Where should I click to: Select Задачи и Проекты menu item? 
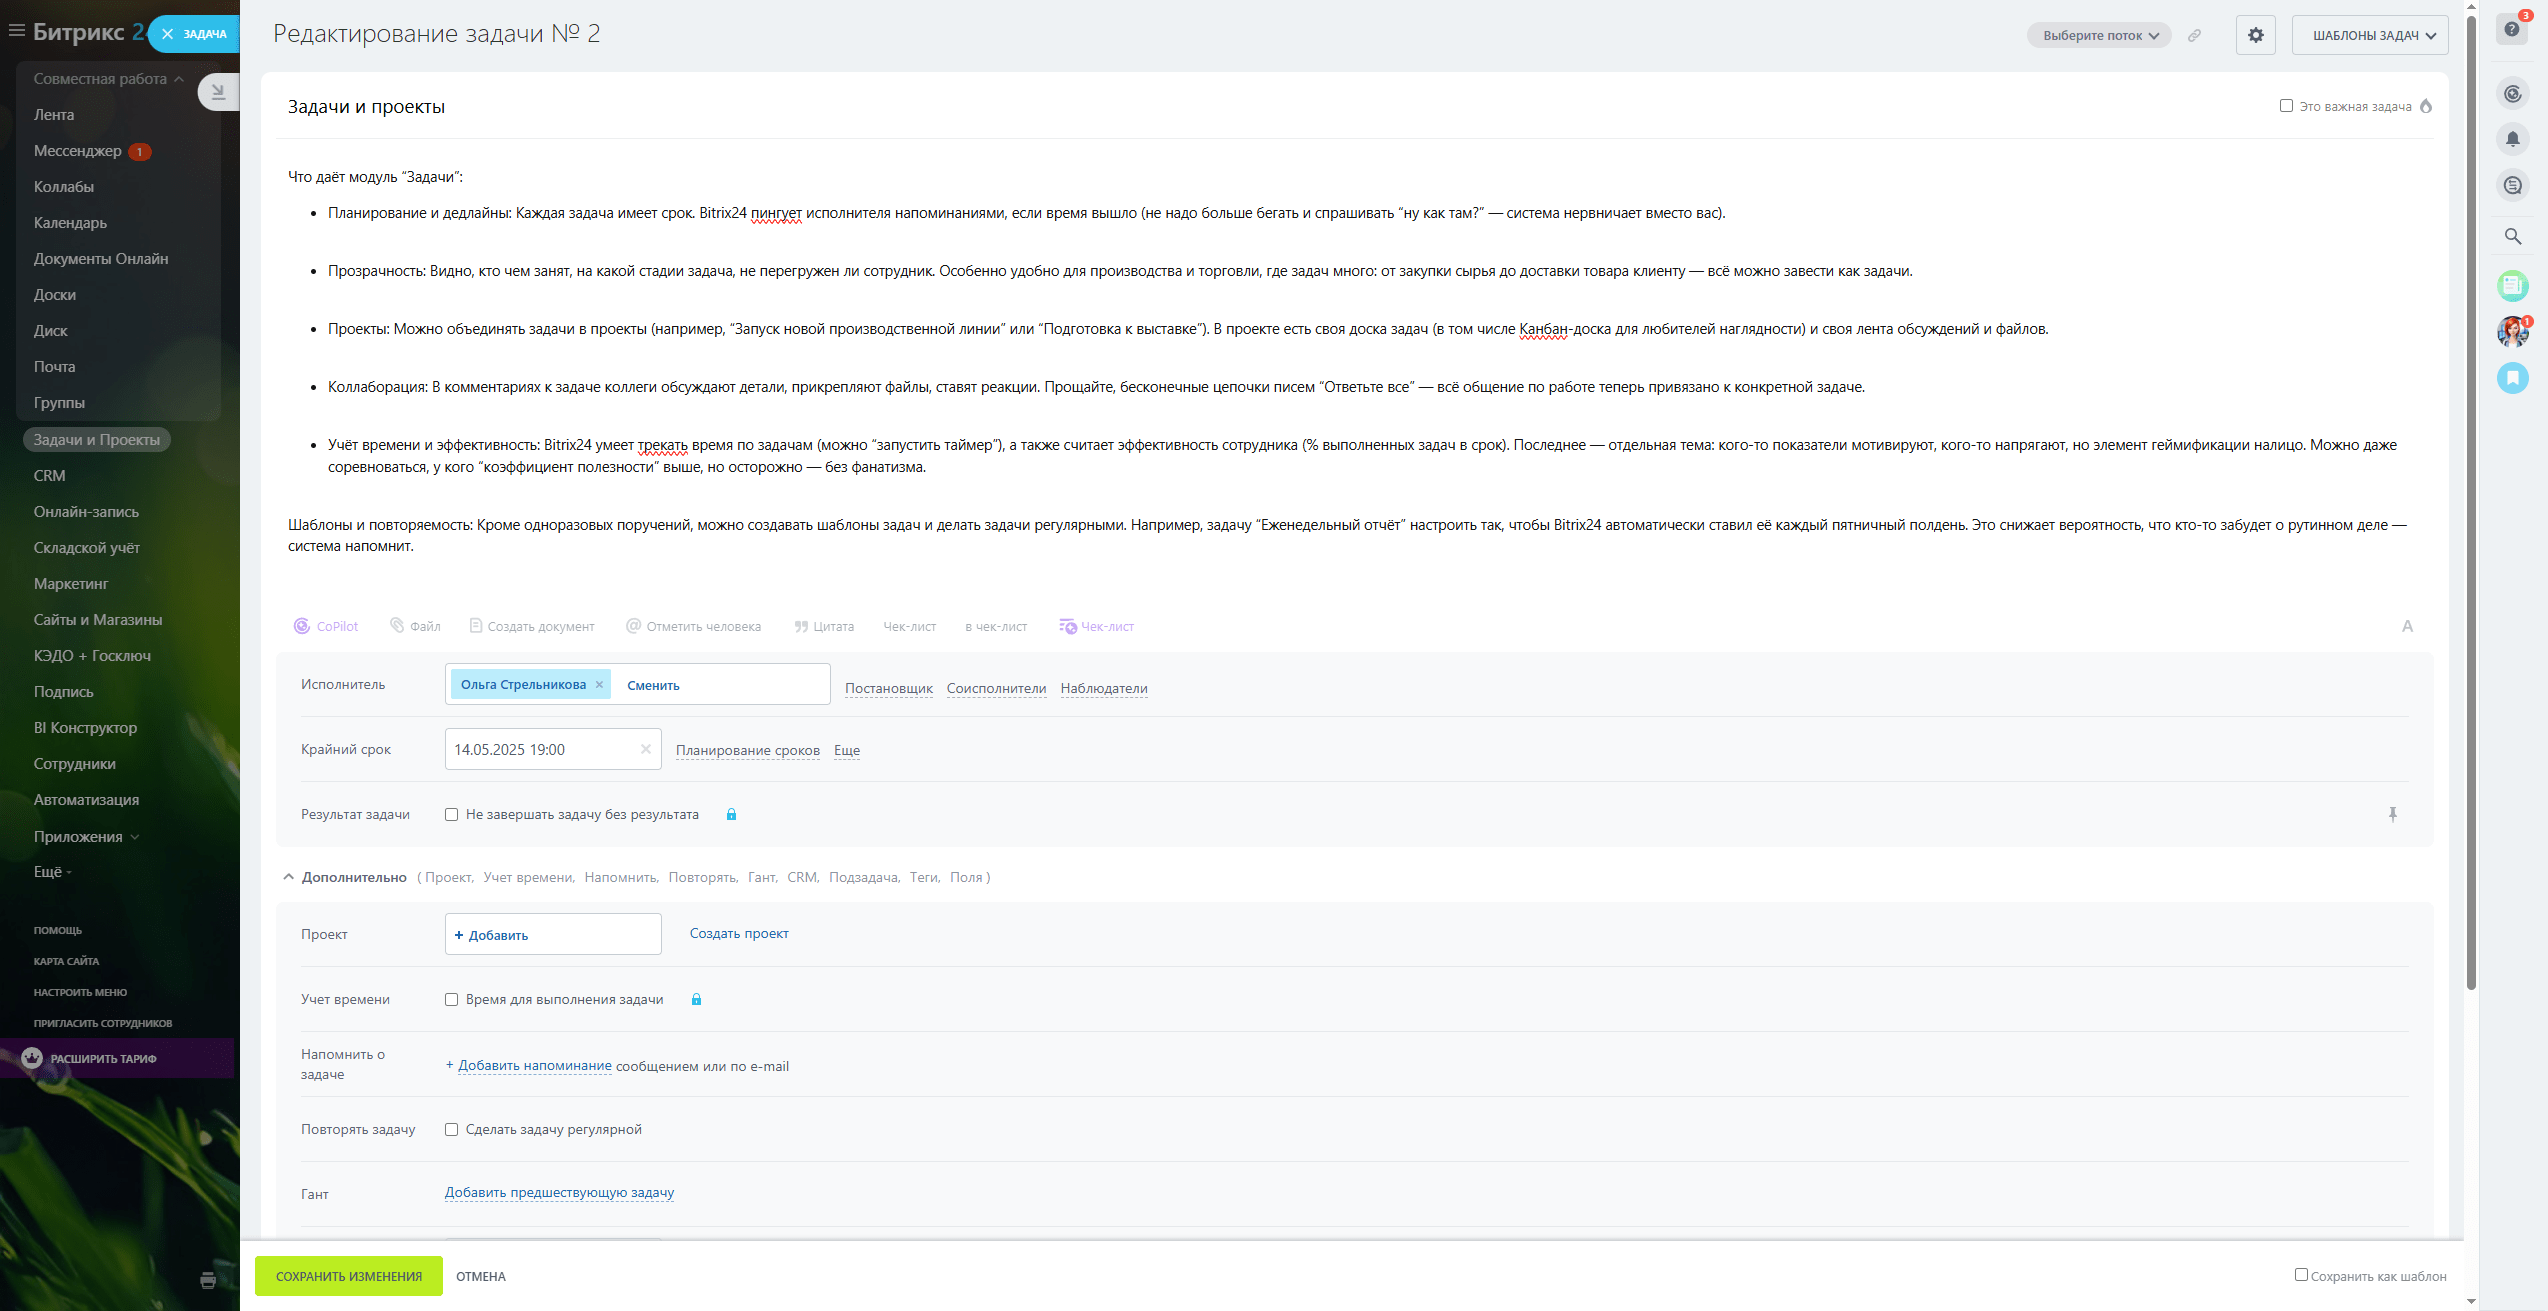point(97,440)
